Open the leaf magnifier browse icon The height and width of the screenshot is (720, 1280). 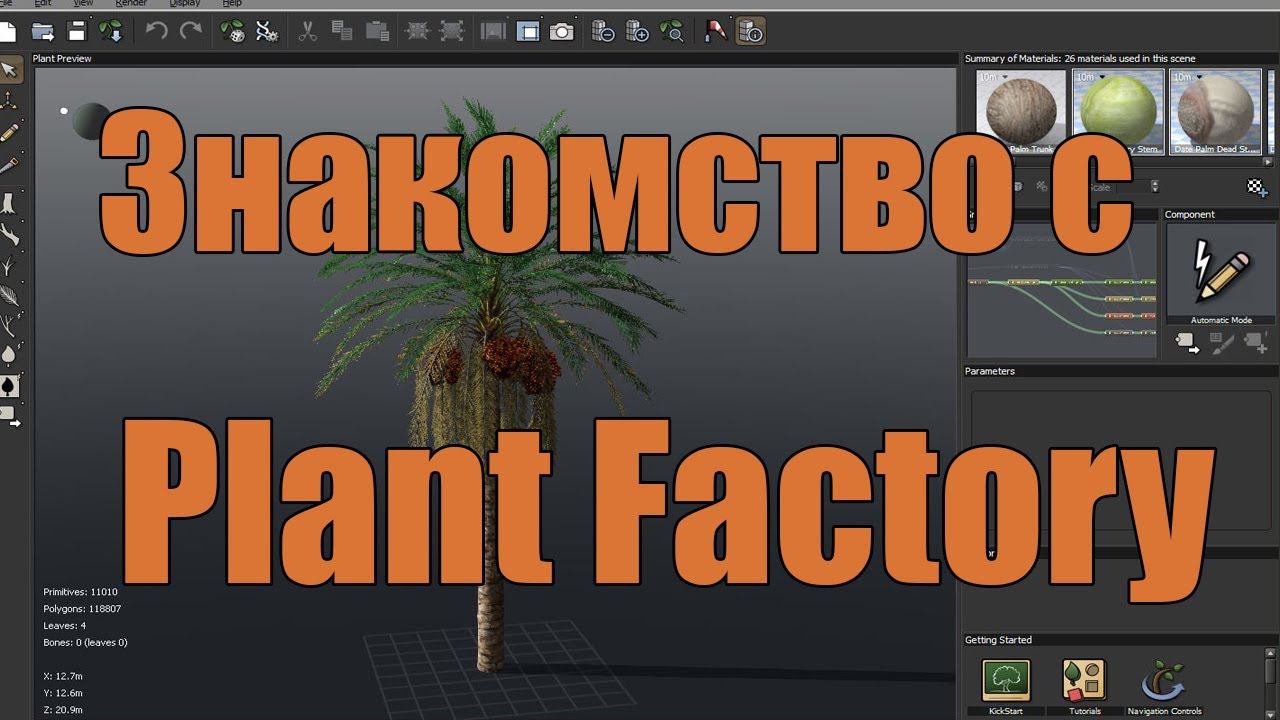coord(672,32)
